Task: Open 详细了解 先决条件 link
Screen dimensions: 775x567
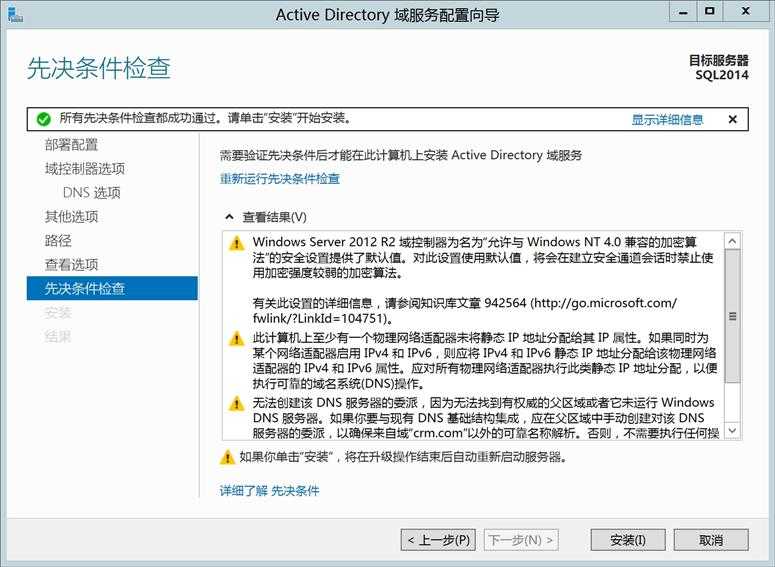Action: (x=269, y=491)
